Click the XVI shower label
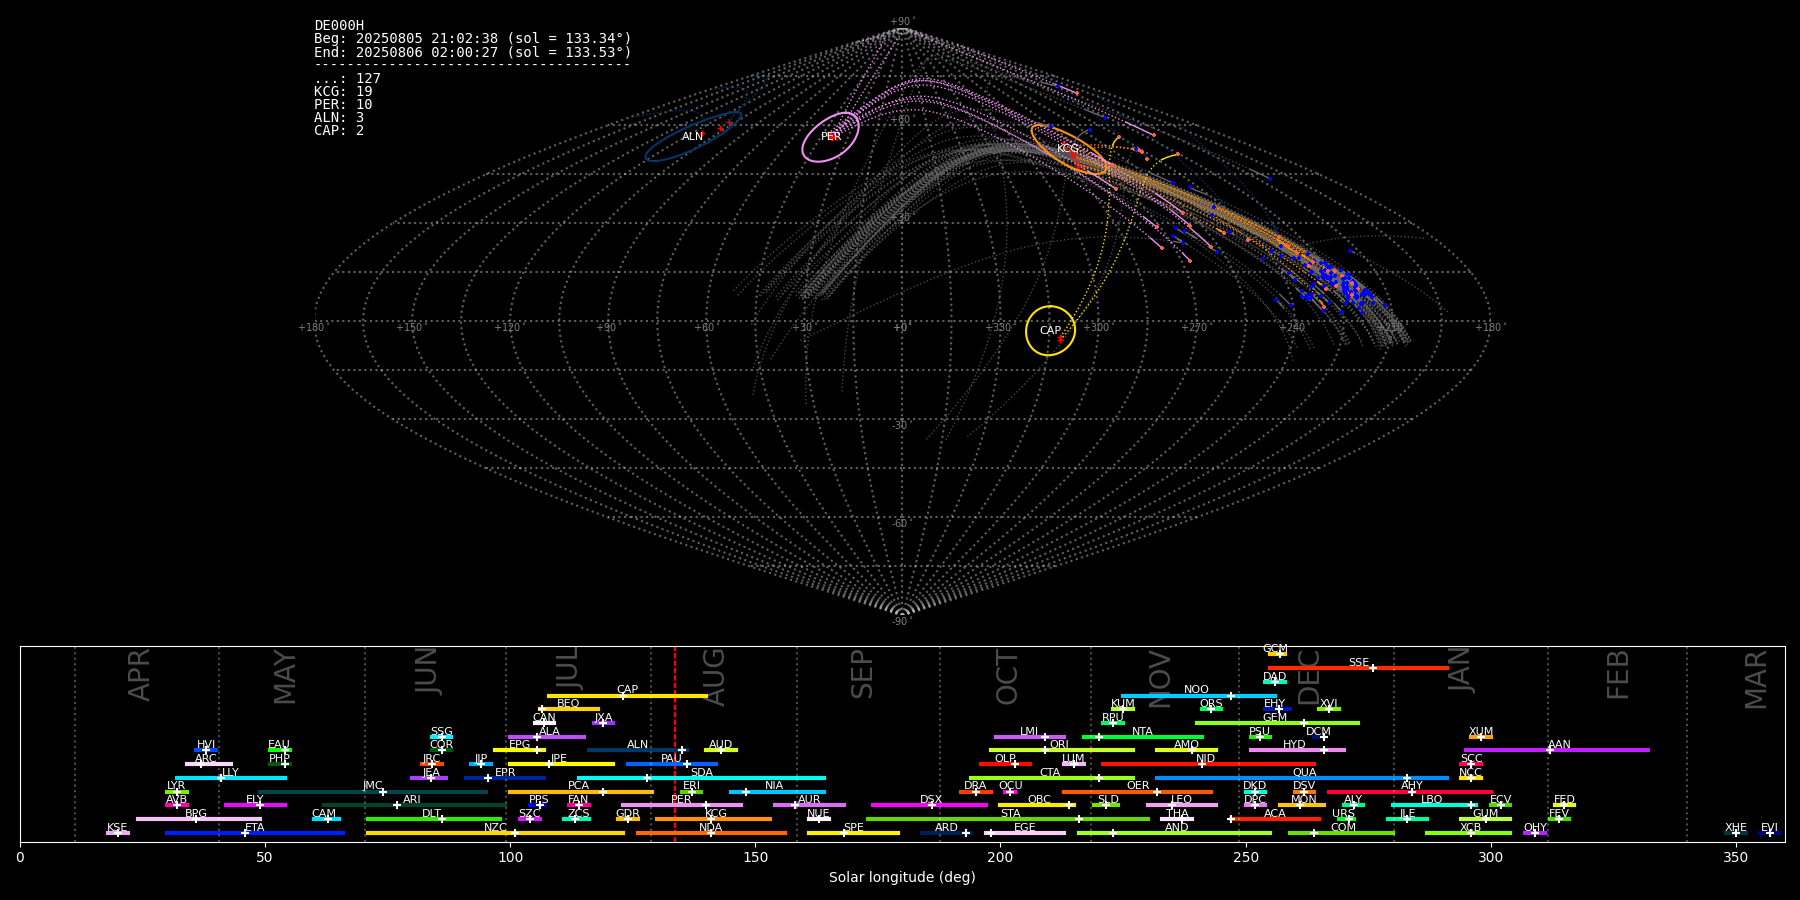 pyautogui.click(x=1328, y=704)
